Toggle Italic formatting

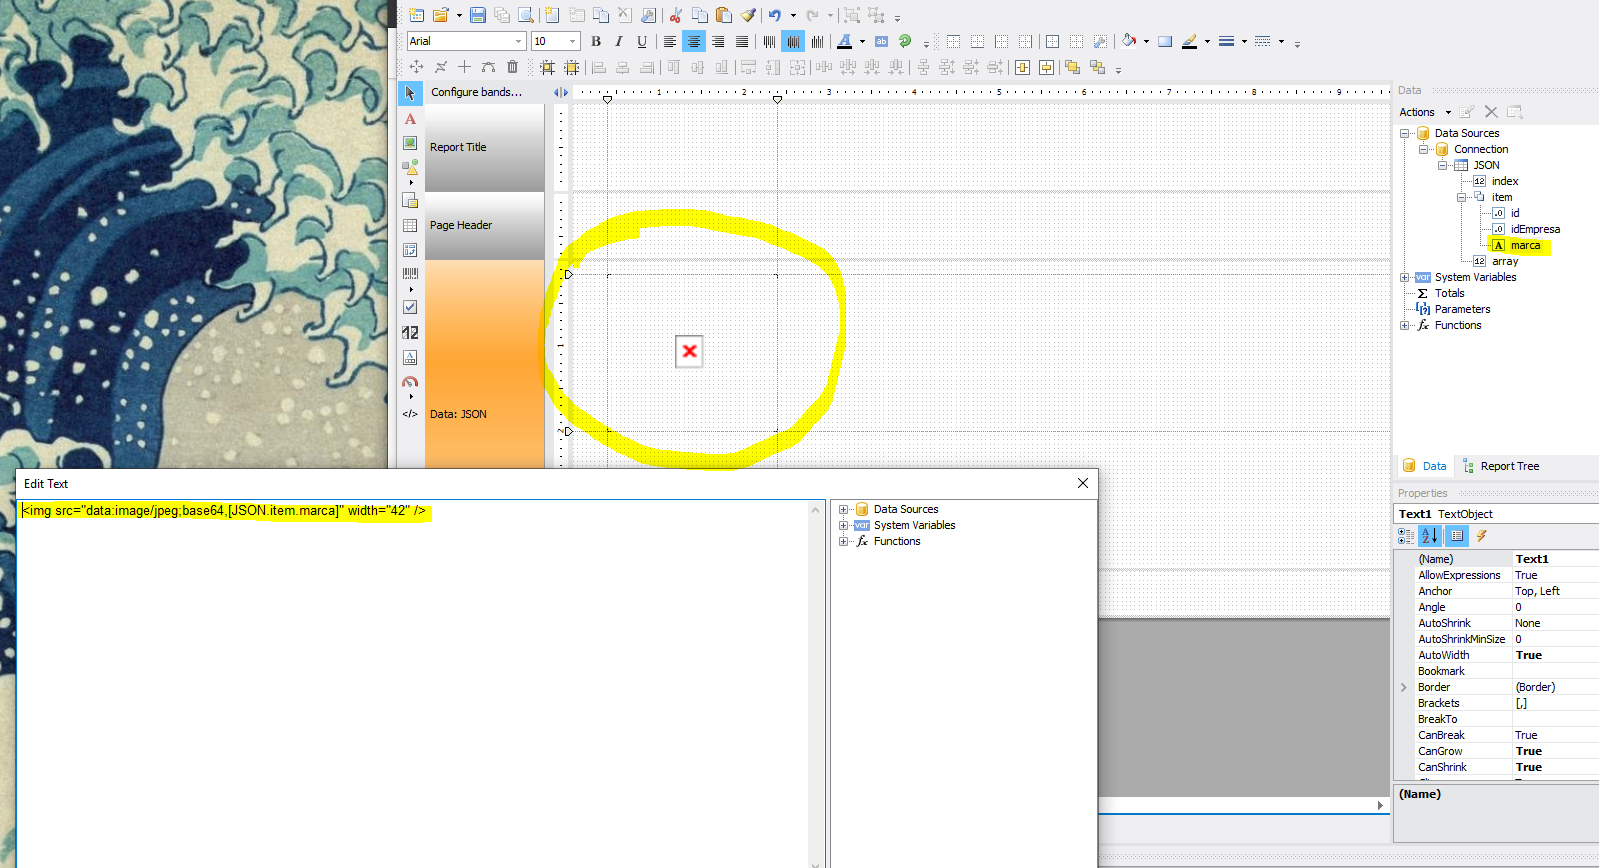pos(619,41)
